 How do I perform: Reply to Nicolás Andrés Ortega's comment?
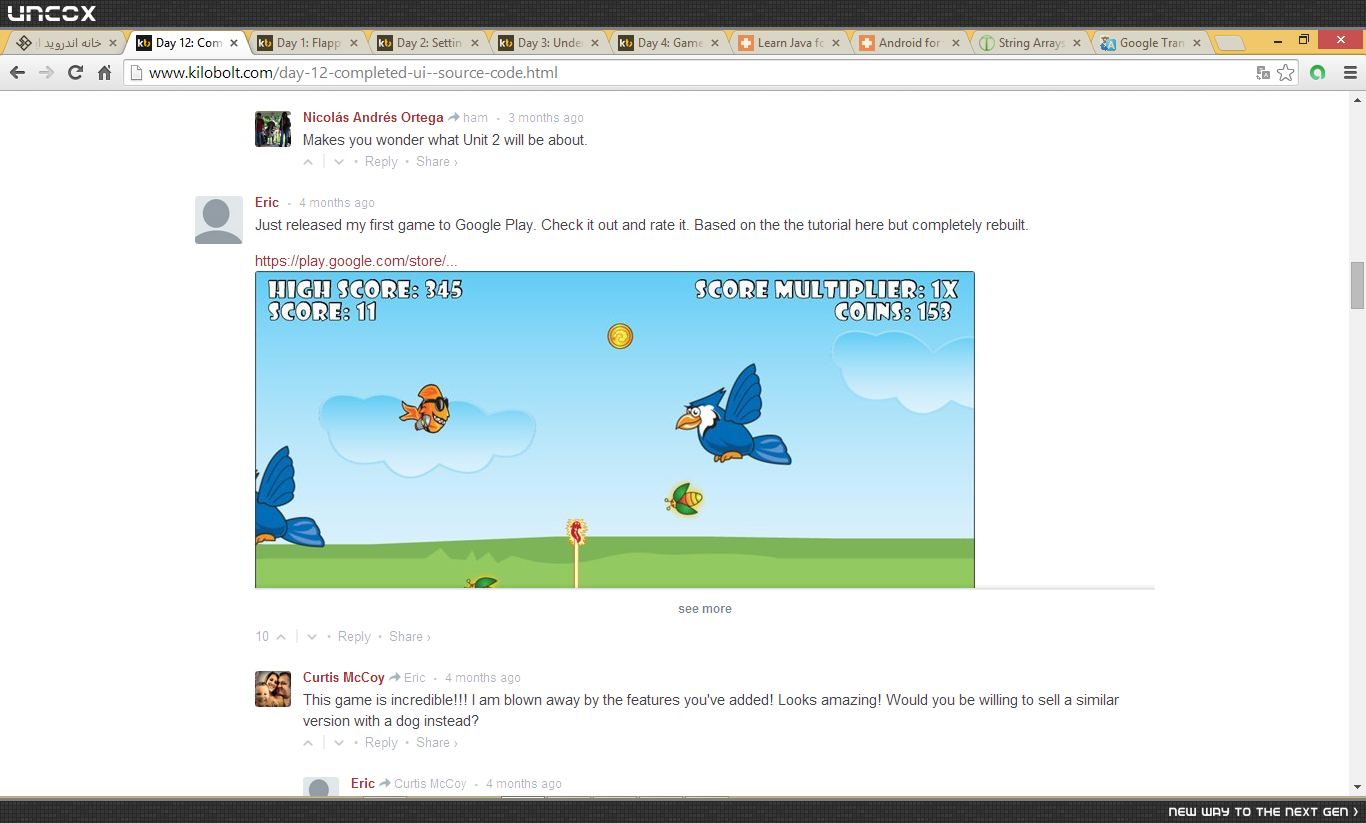[x=381, y=162]
